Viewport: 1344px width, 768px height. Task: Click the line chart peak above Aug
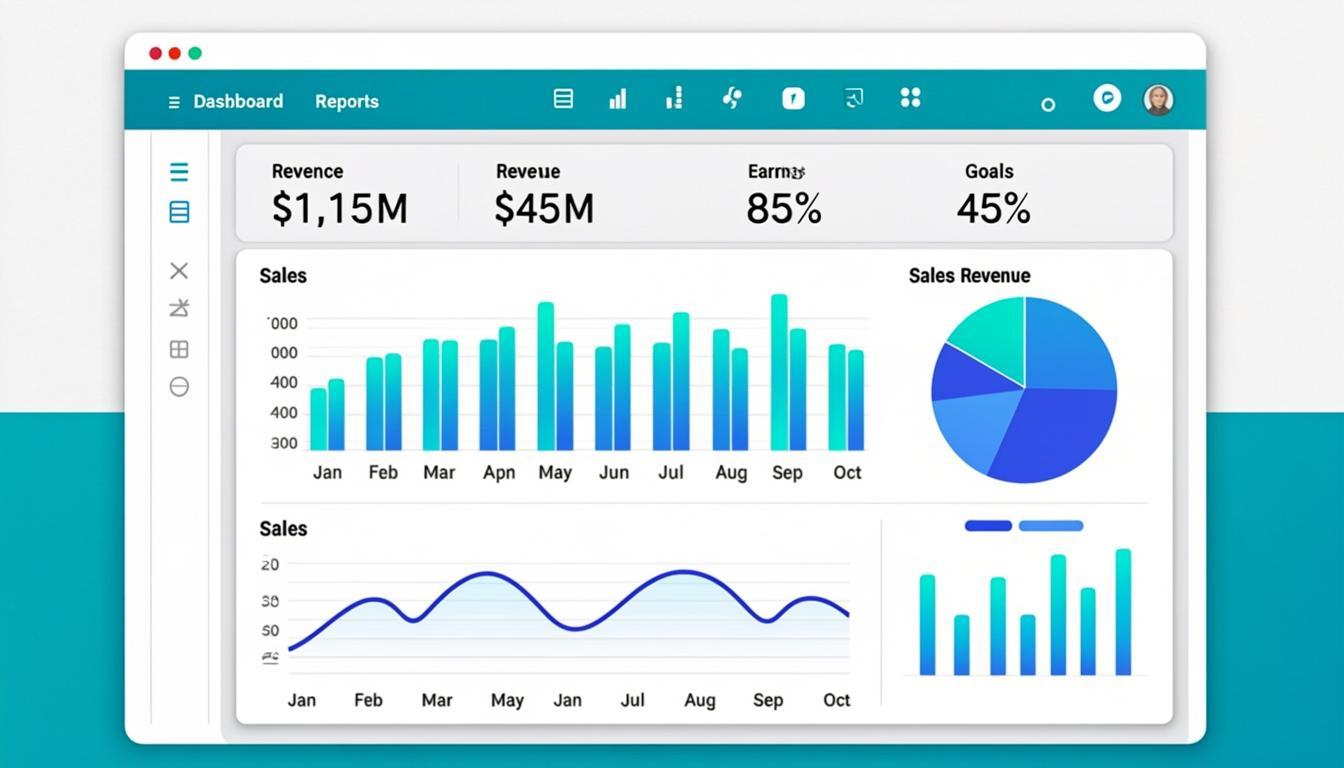point(684,572)
